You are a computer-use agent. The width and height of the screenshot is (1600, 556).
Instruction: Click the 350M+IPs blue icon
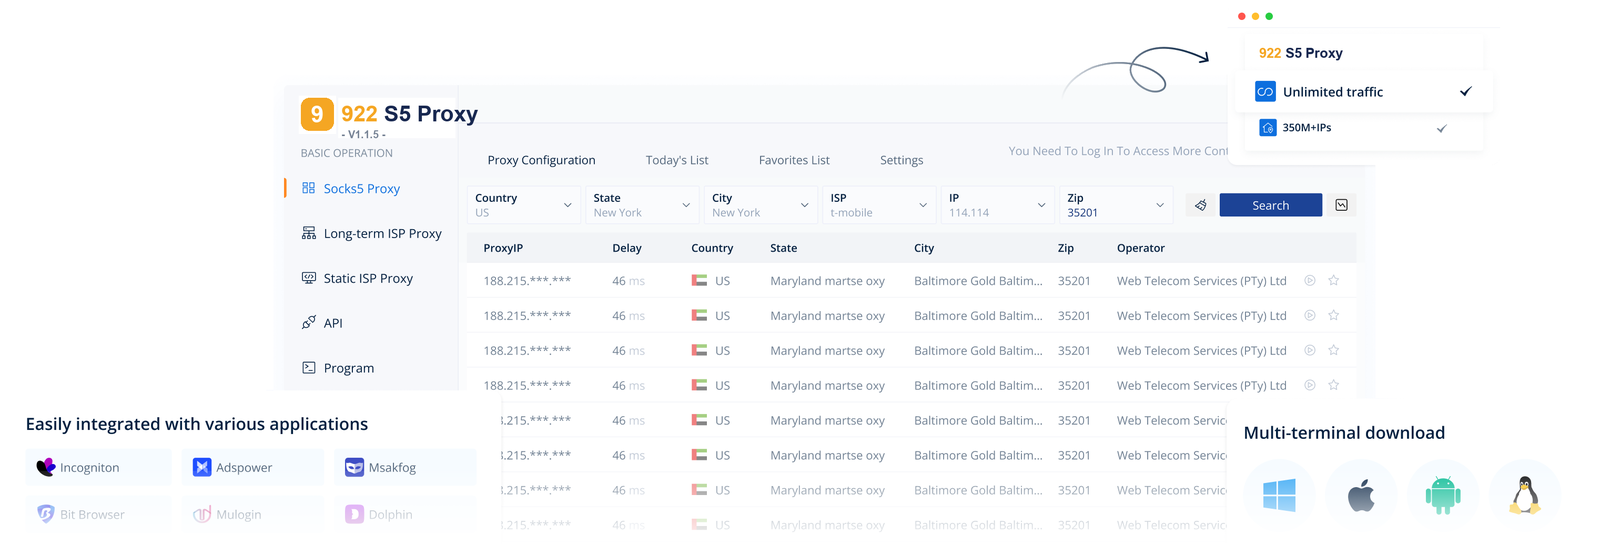pyautogui.click(x=1267, y=128)
